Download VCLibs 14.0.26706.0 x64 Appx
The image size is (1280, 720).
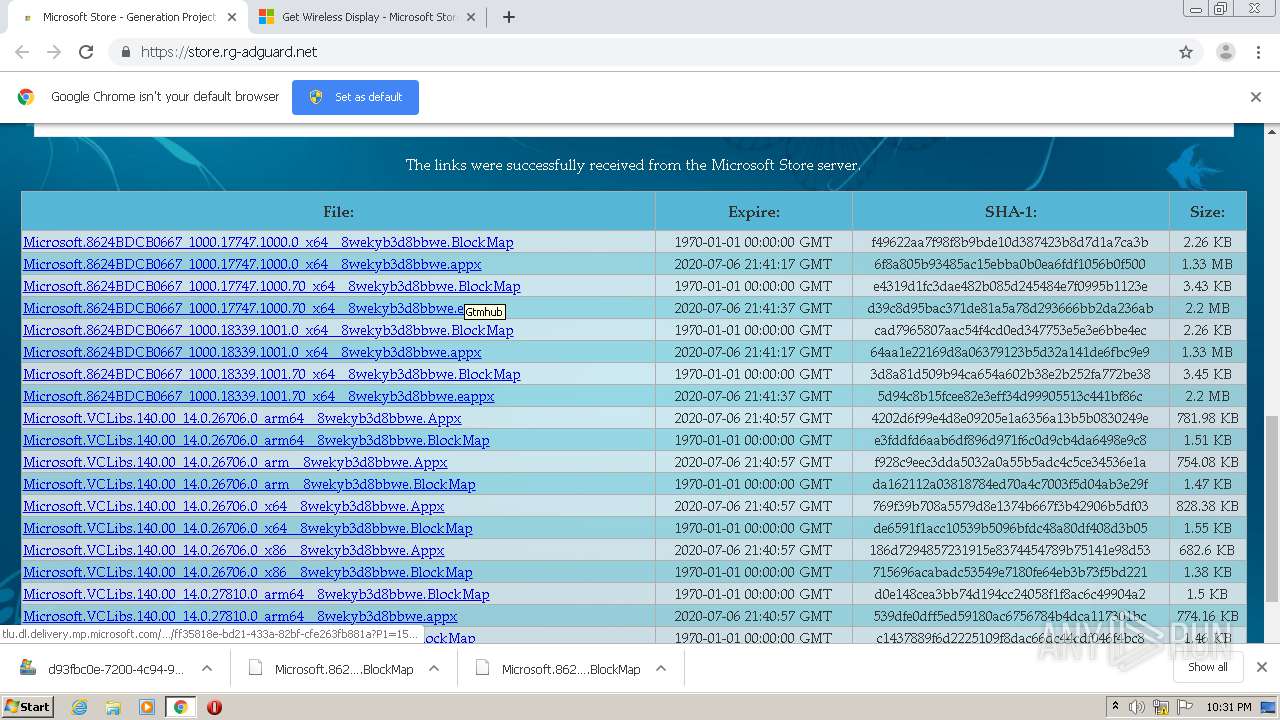coord(234,506)
